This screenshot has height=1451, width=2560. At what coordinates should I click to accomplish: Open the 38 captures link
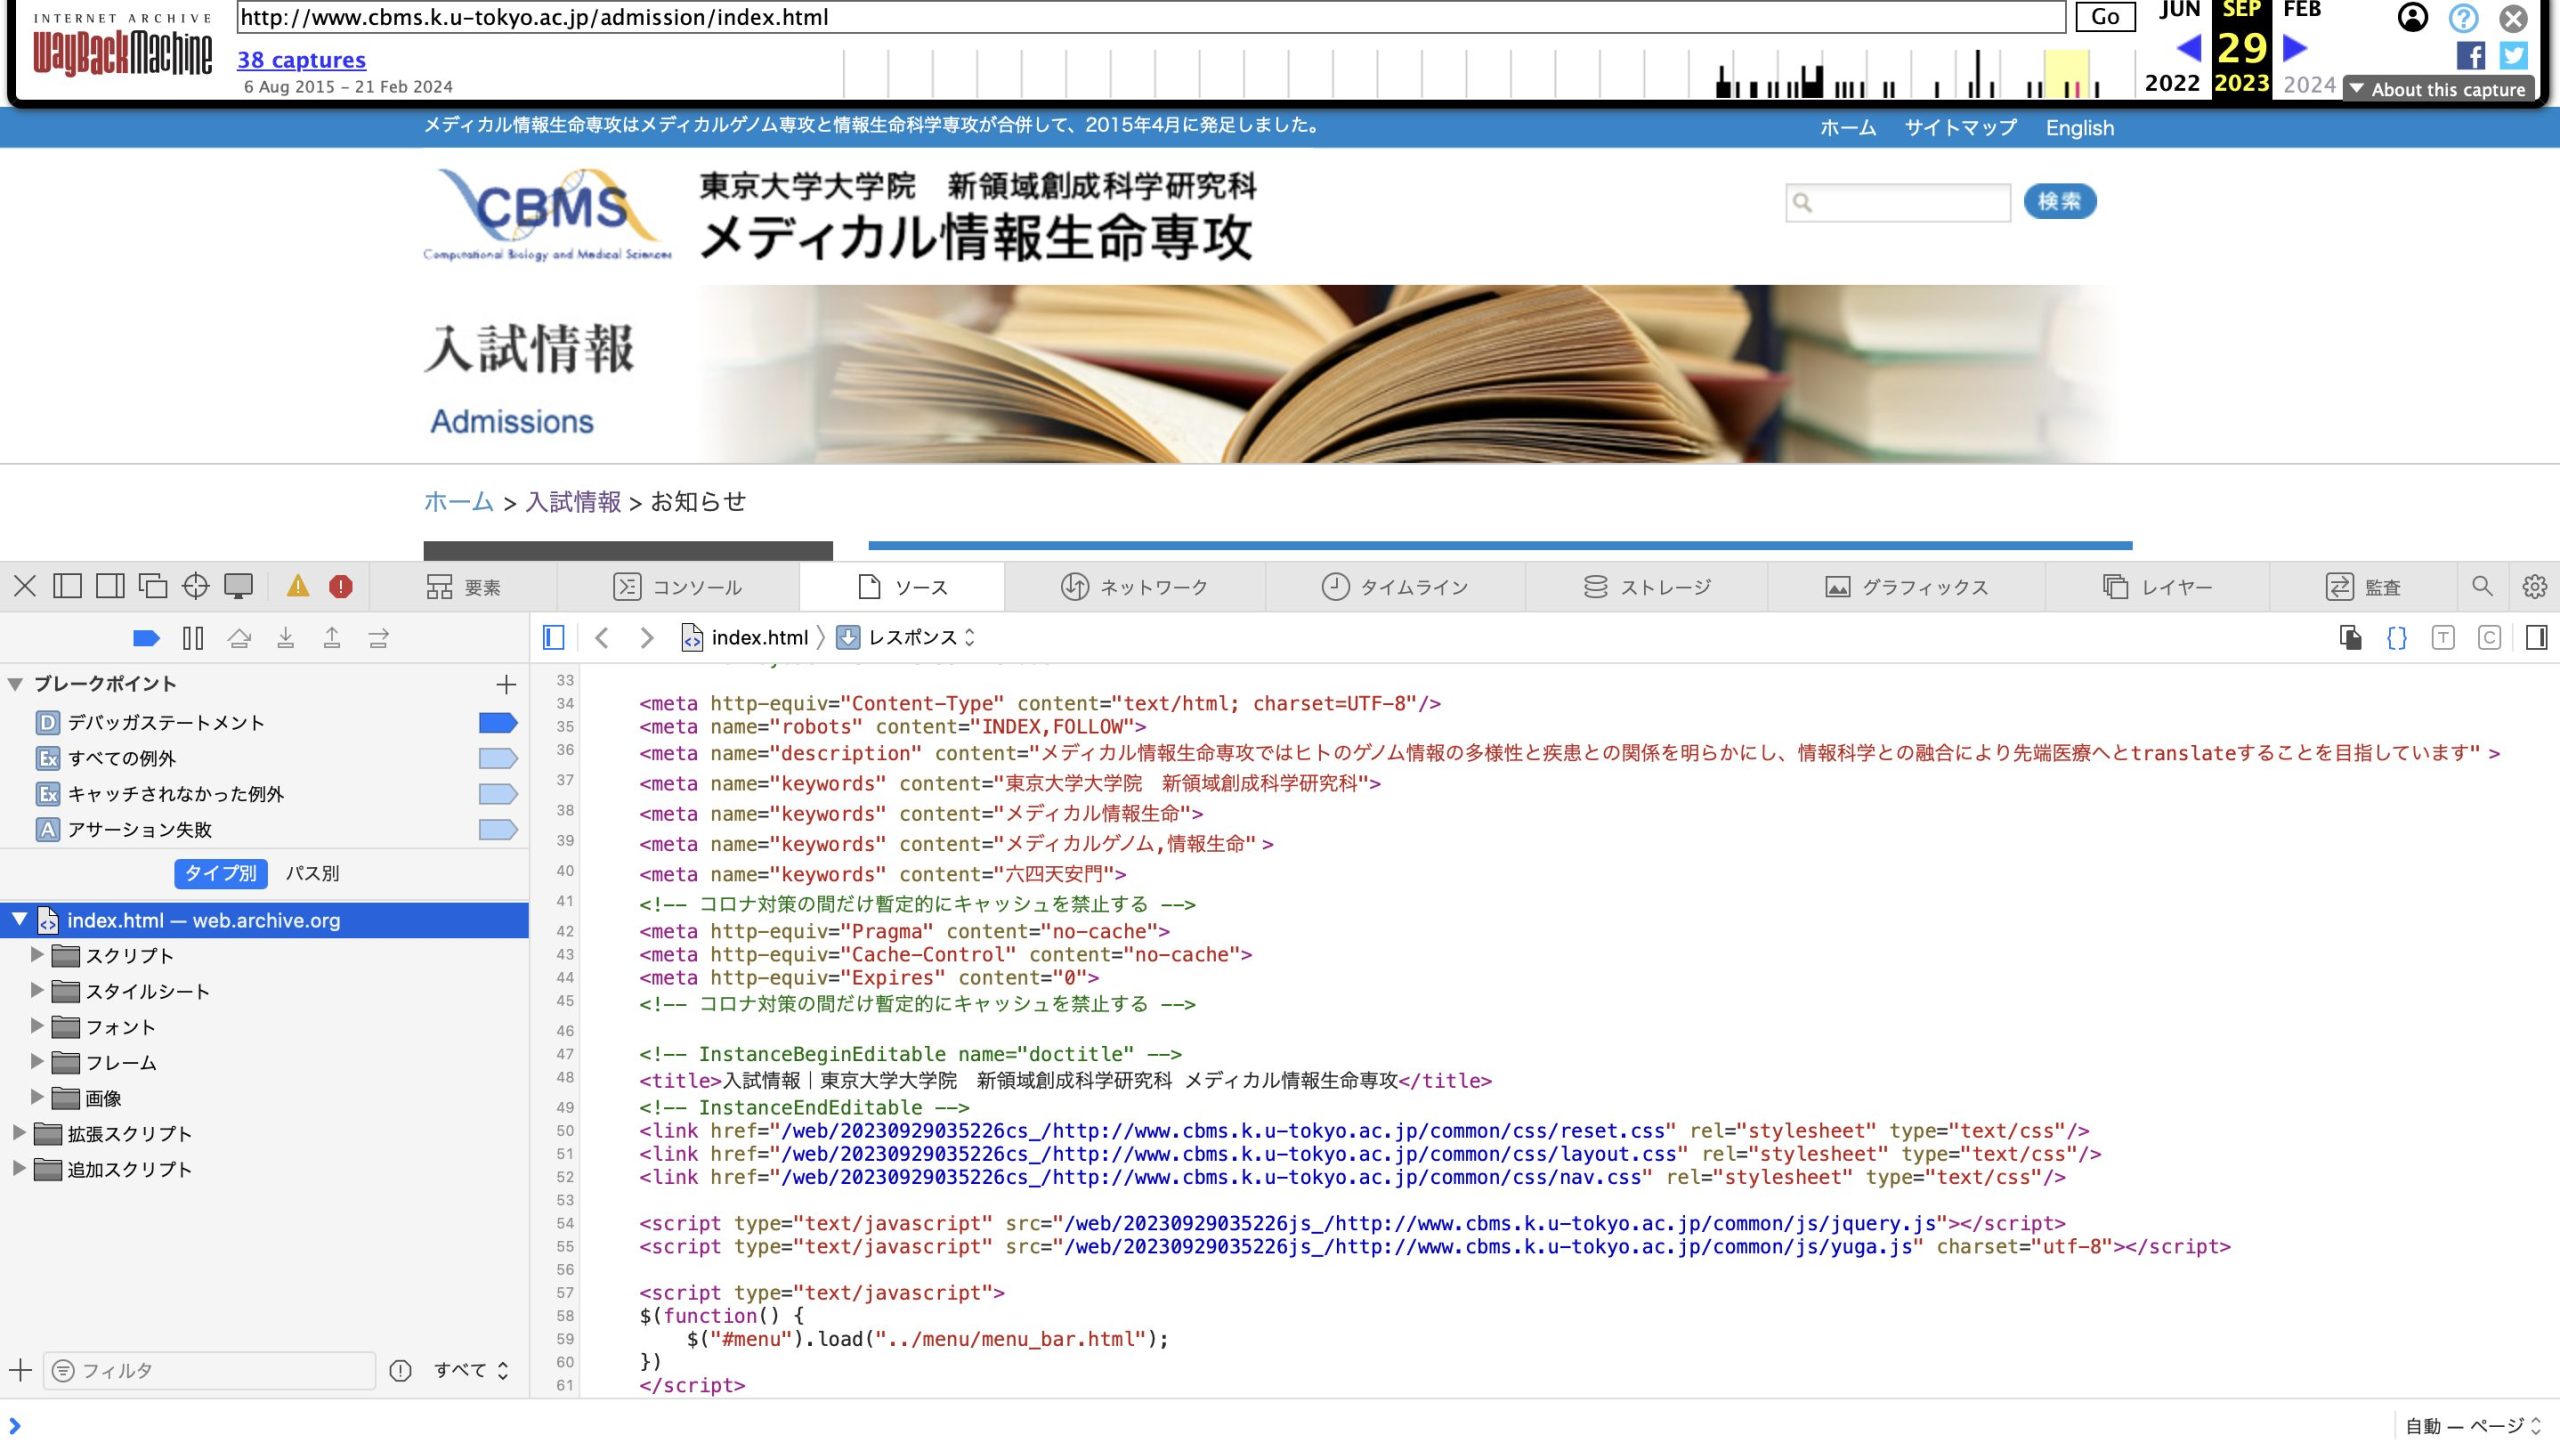pos(301,60)
